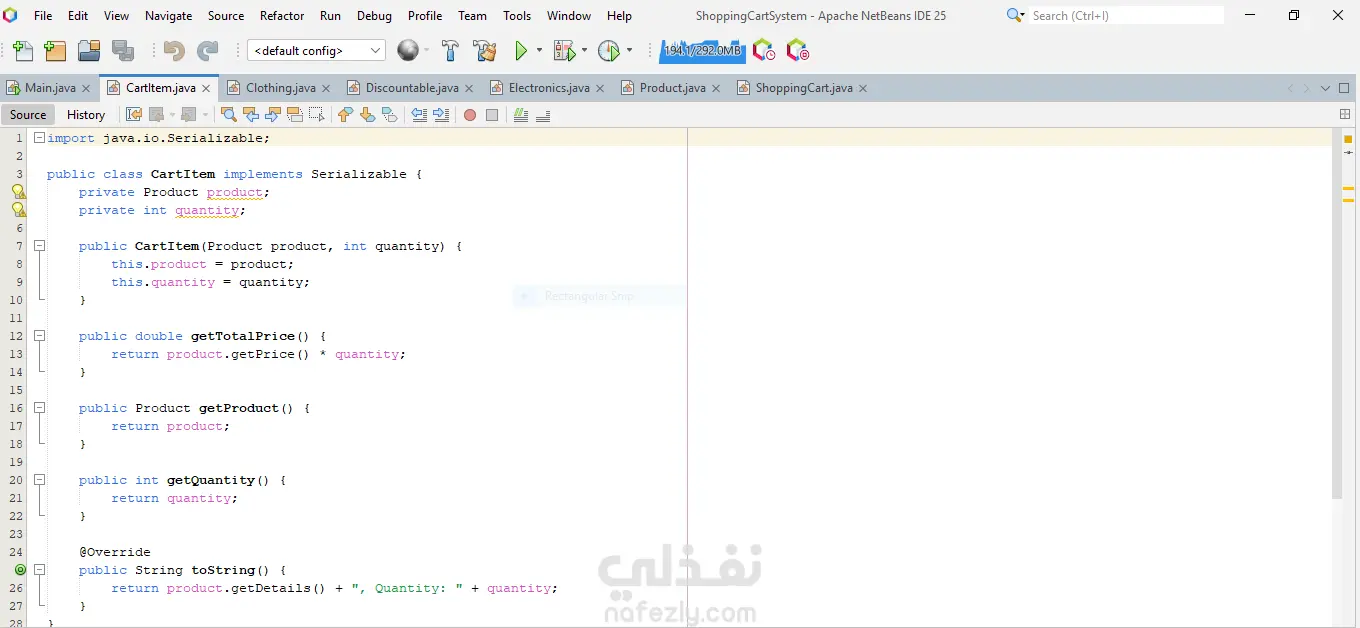Close the Clothing.java tab
Image resolution: width=1360 pixels, height=628 pixels.
pos(326,88)
